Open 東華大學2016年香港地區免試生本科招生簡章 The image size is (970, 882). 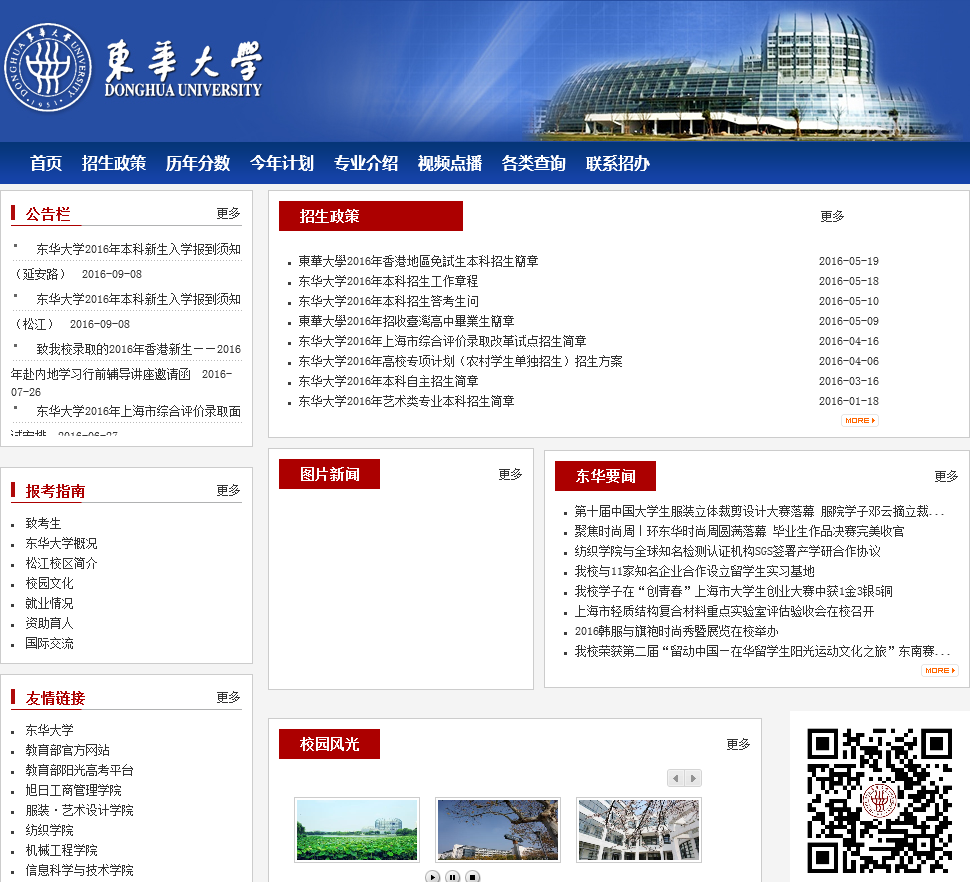tap(418, 261)
